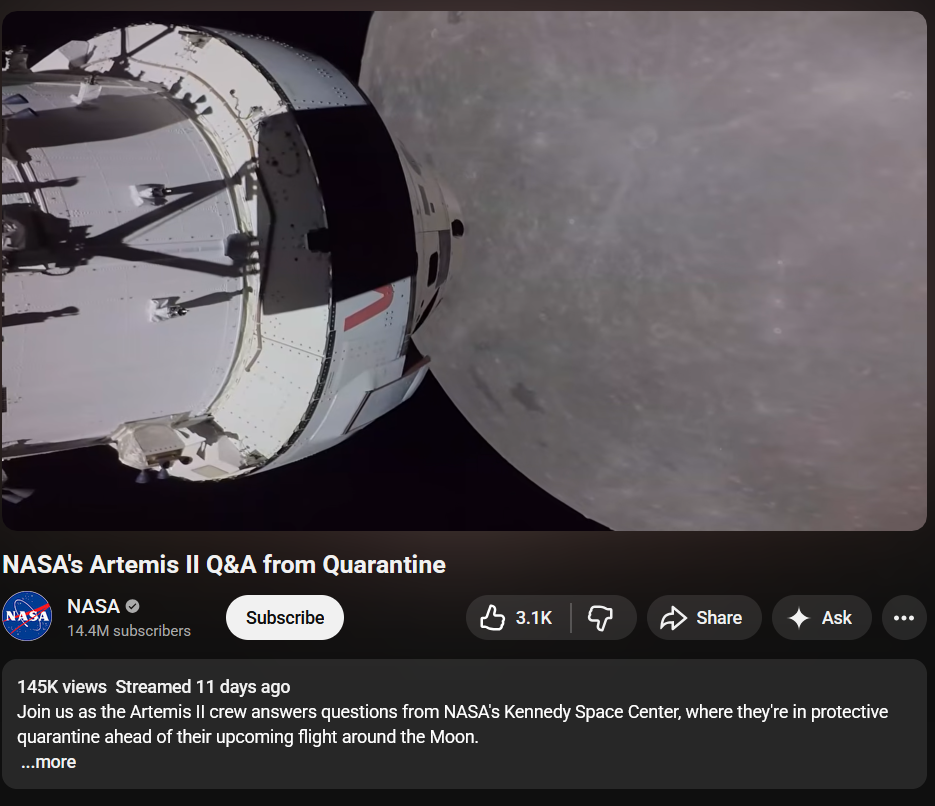
Task: Click the 3.1K like count
Action: [534, 618]
